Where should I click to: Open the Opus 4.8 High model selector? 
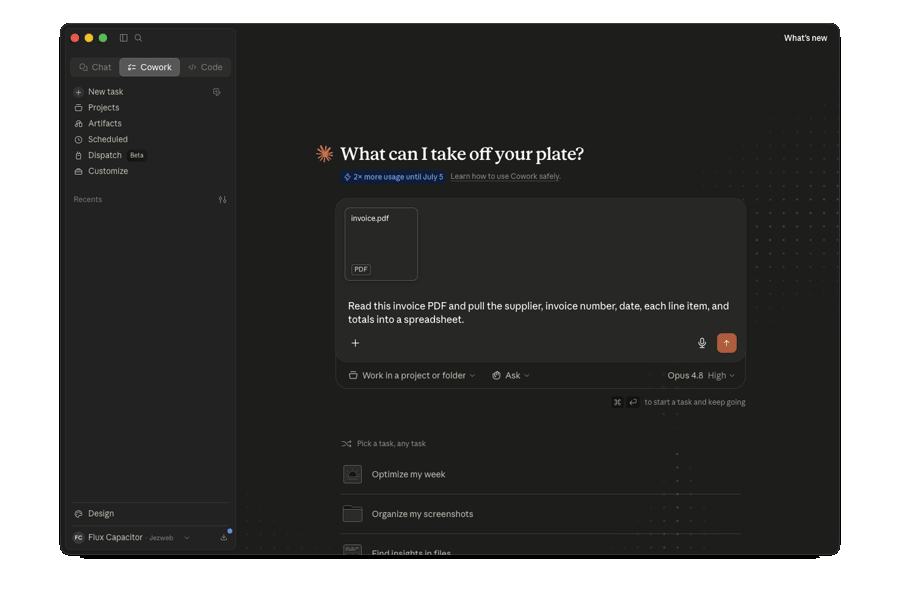[x=700, y=376]
